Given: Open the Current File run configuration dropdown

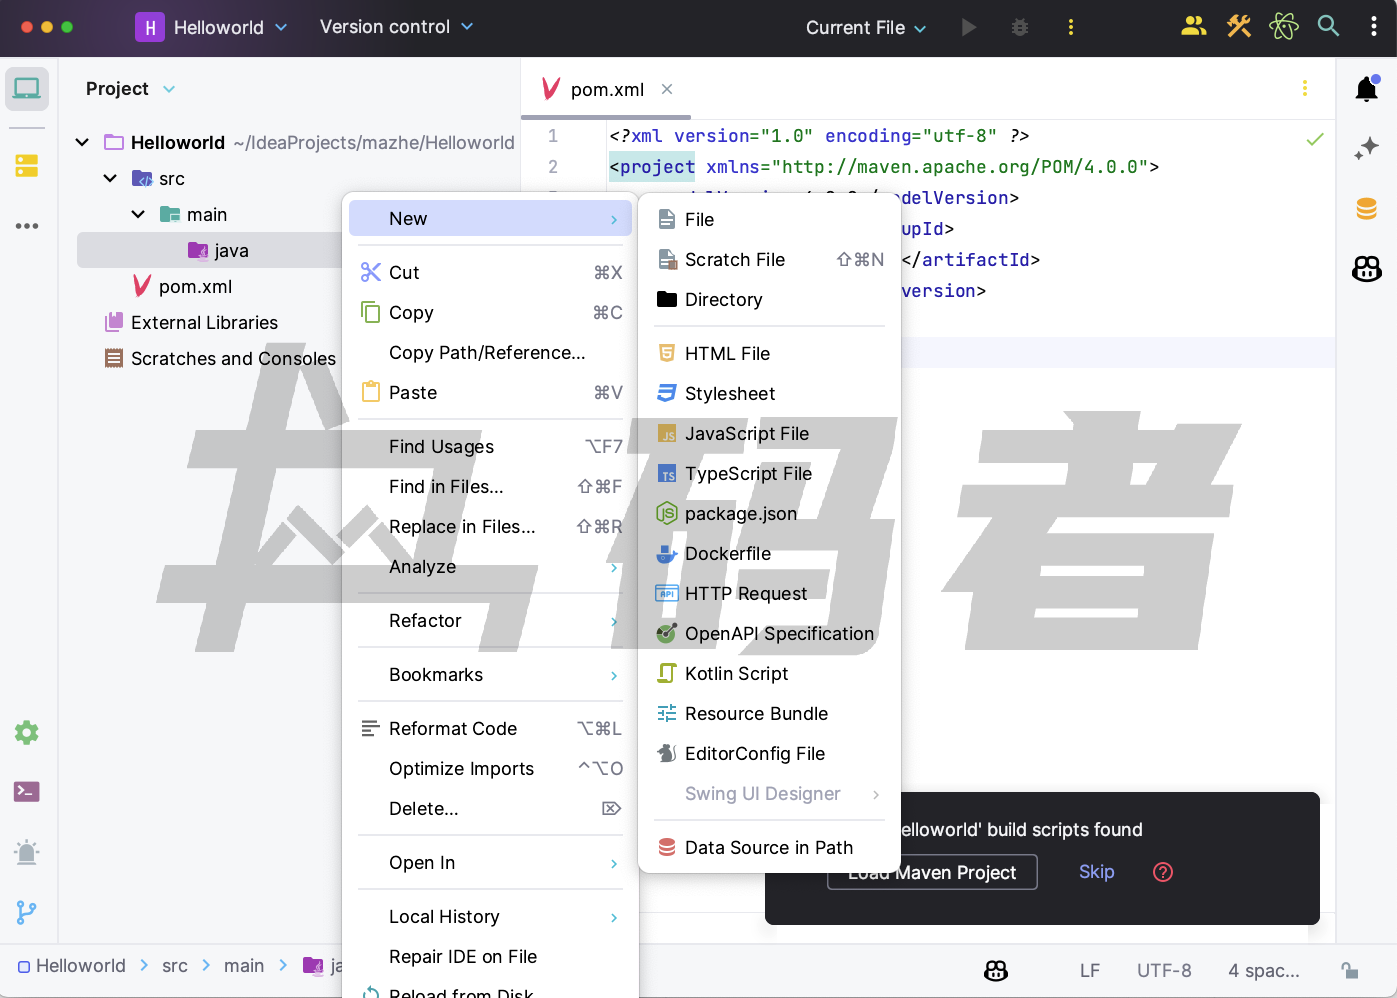Looking at the screenshot, I should point(866,28).
